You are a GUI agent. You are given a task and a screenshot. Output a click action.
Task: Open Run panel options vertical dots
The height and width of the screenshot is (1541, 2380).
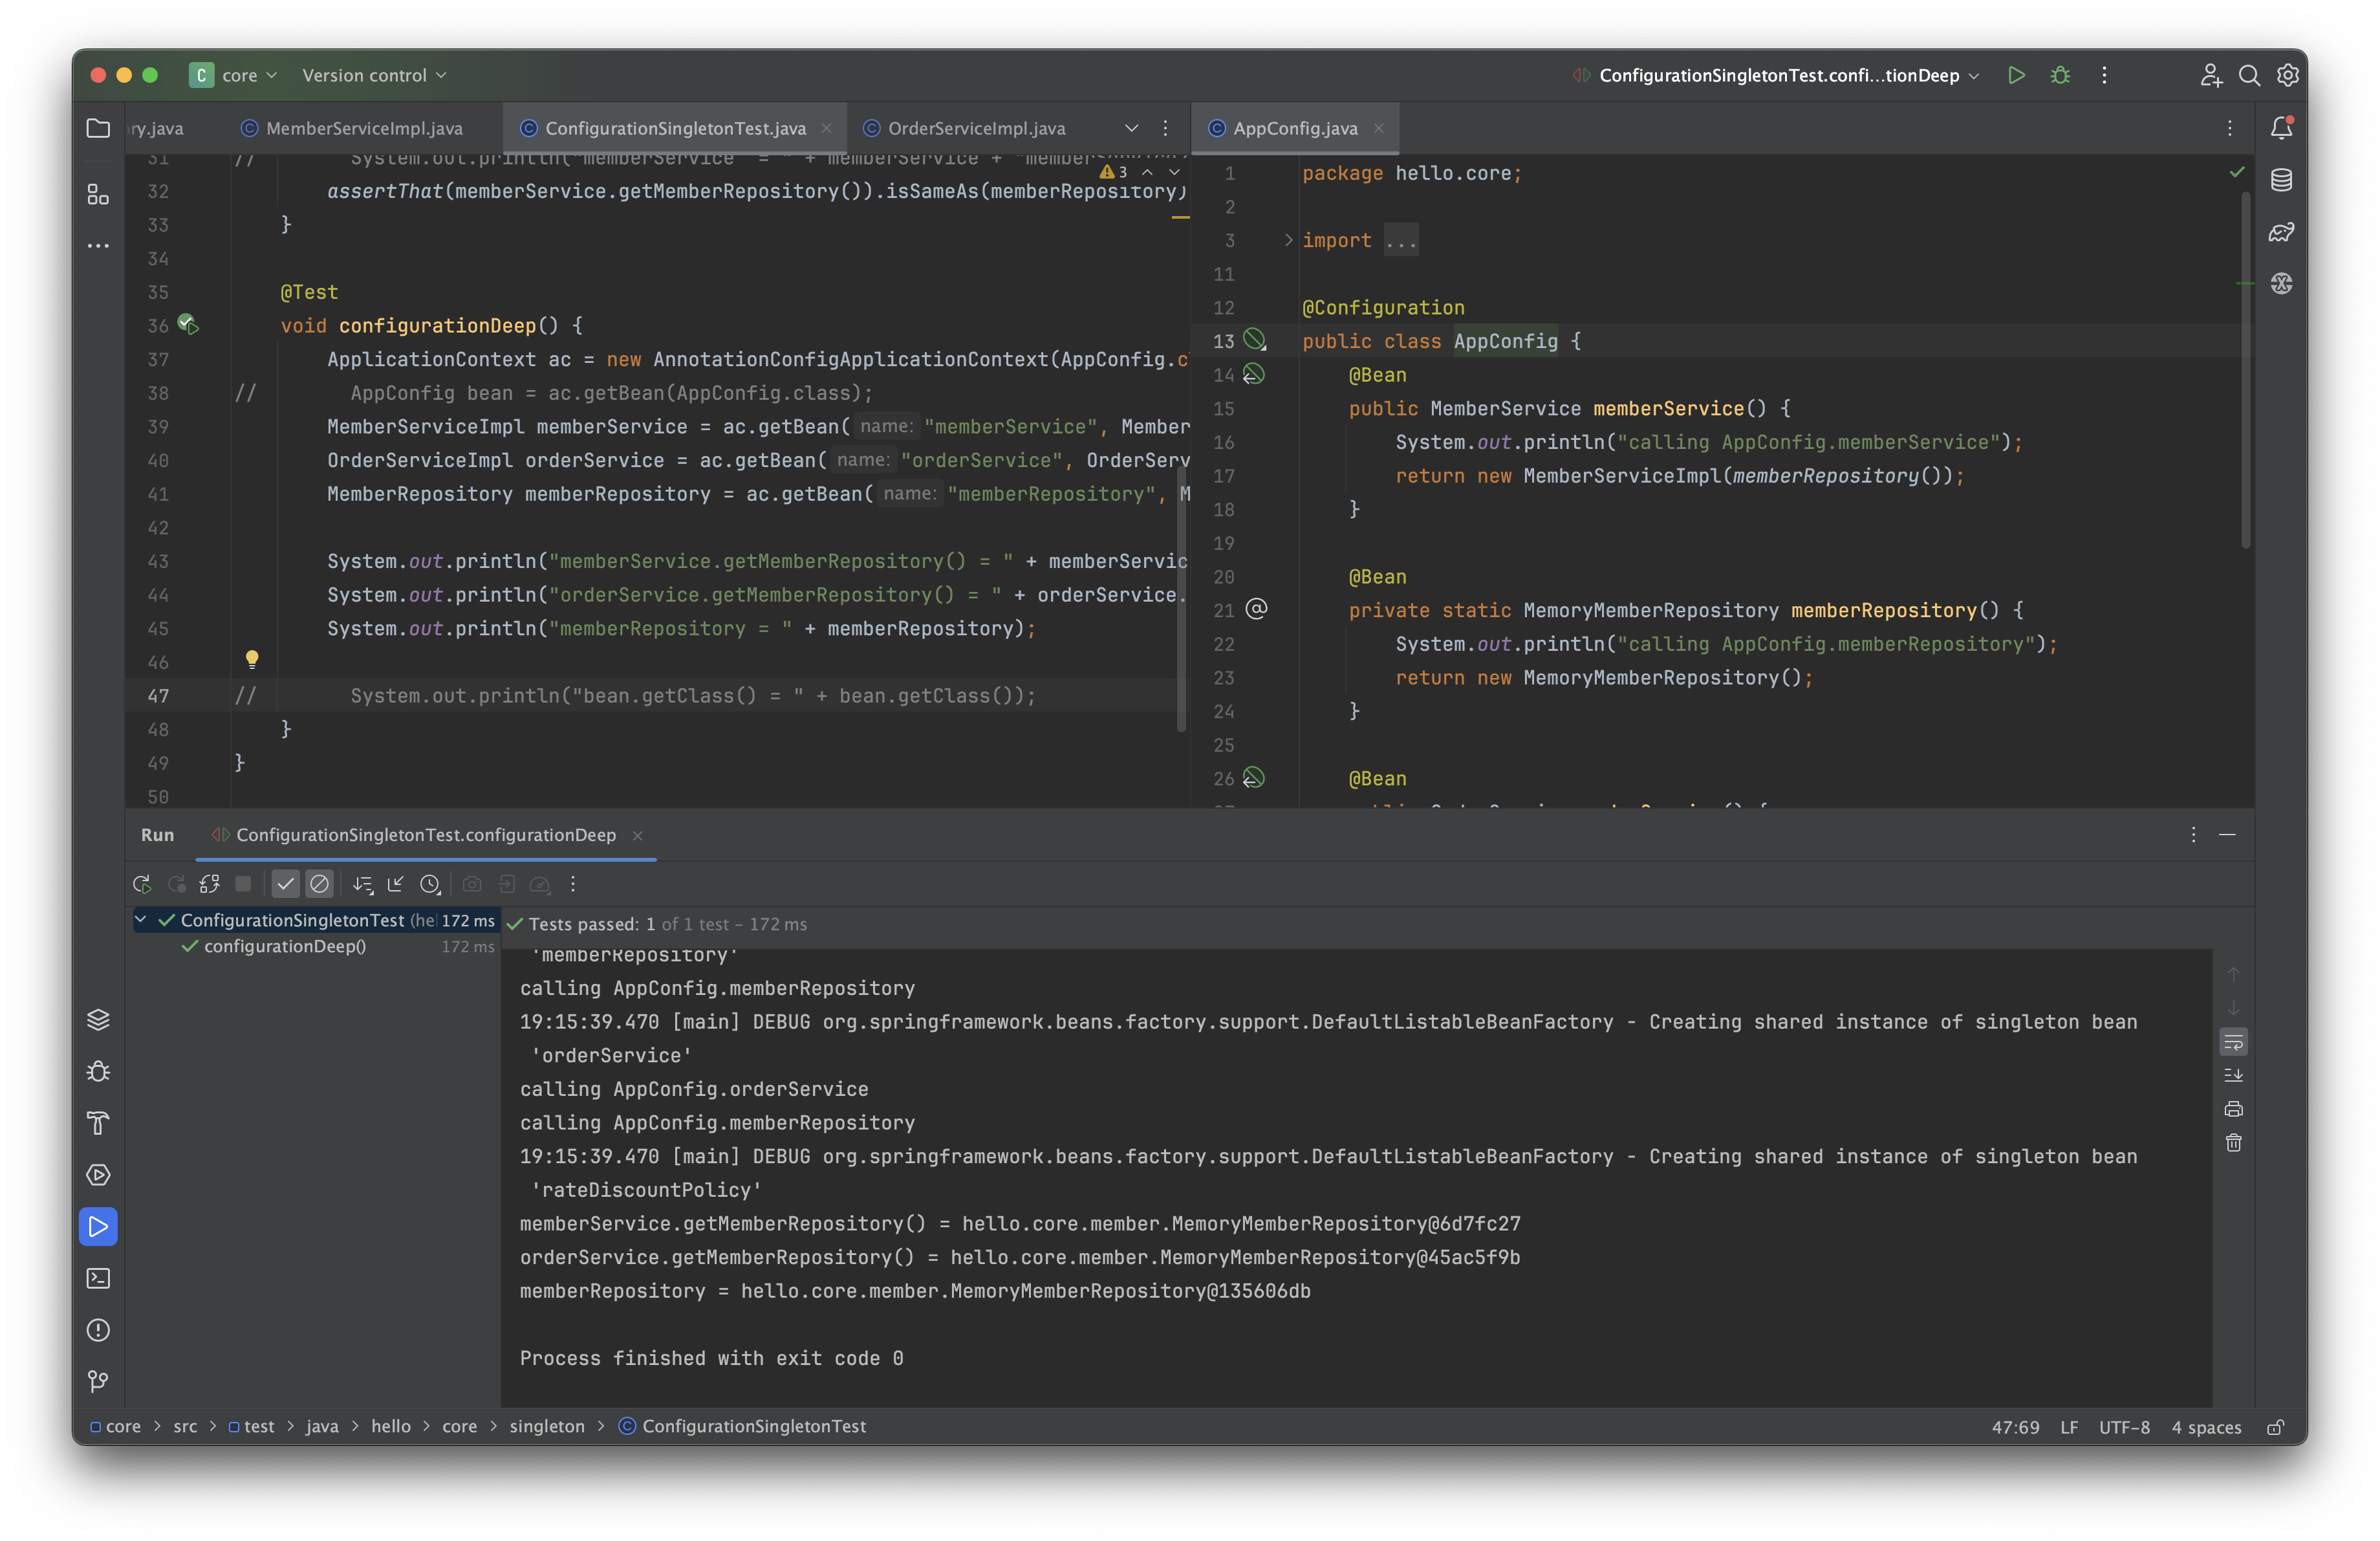[x=2193, y=835]
